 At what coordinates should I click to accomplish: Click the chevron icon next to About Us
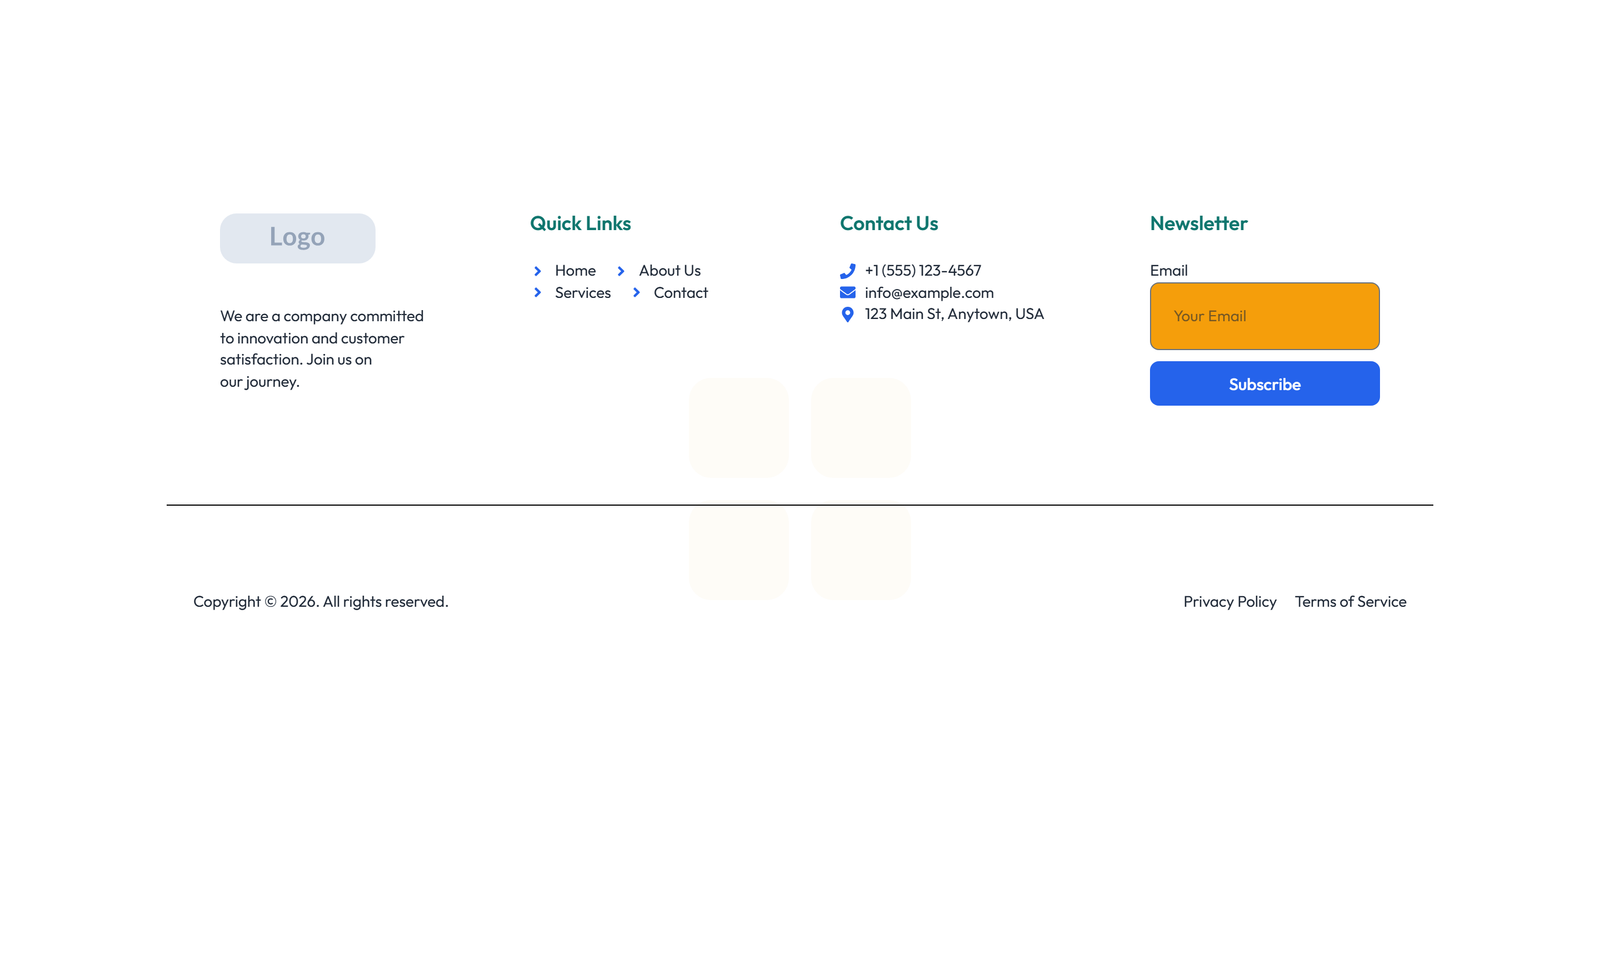[622, 270]
